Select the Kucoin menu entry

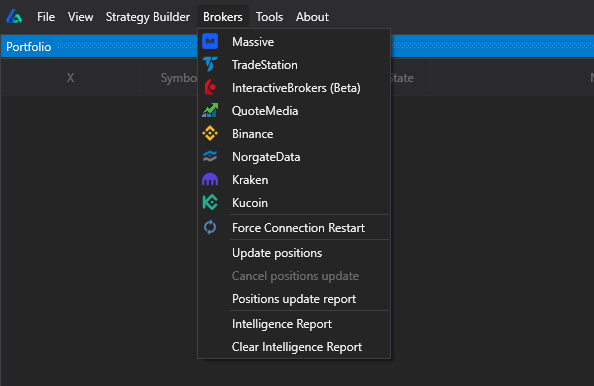(294, 203)
